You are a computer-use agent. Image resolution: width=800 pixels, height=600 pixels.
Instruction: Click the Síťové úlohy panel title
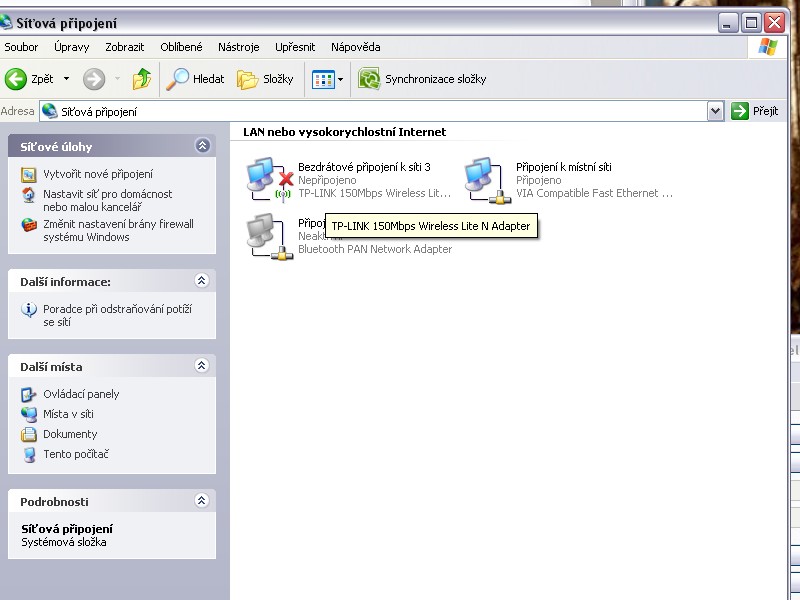click(56, 147)
